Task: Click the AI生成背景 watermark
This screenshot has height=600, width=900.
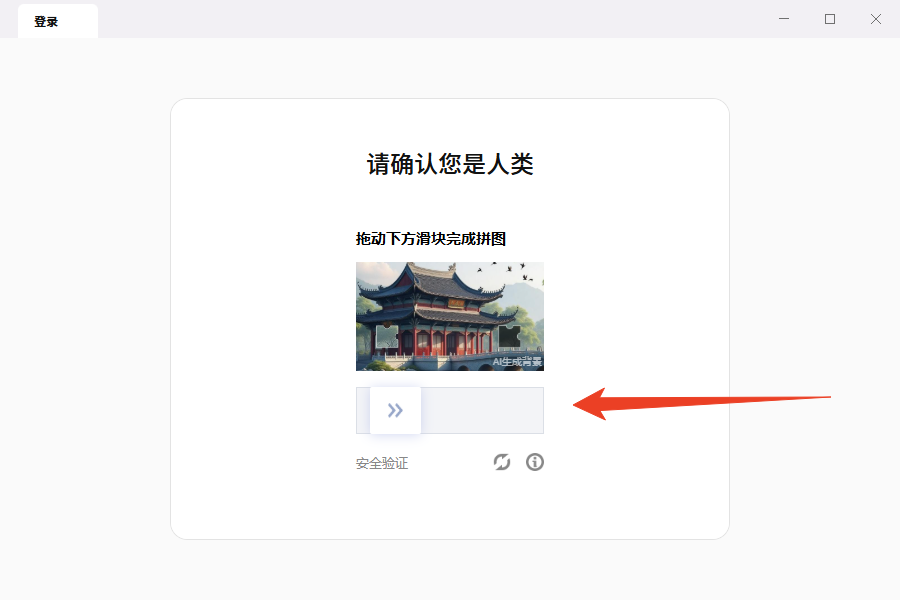Action: (x=517, y=362)
